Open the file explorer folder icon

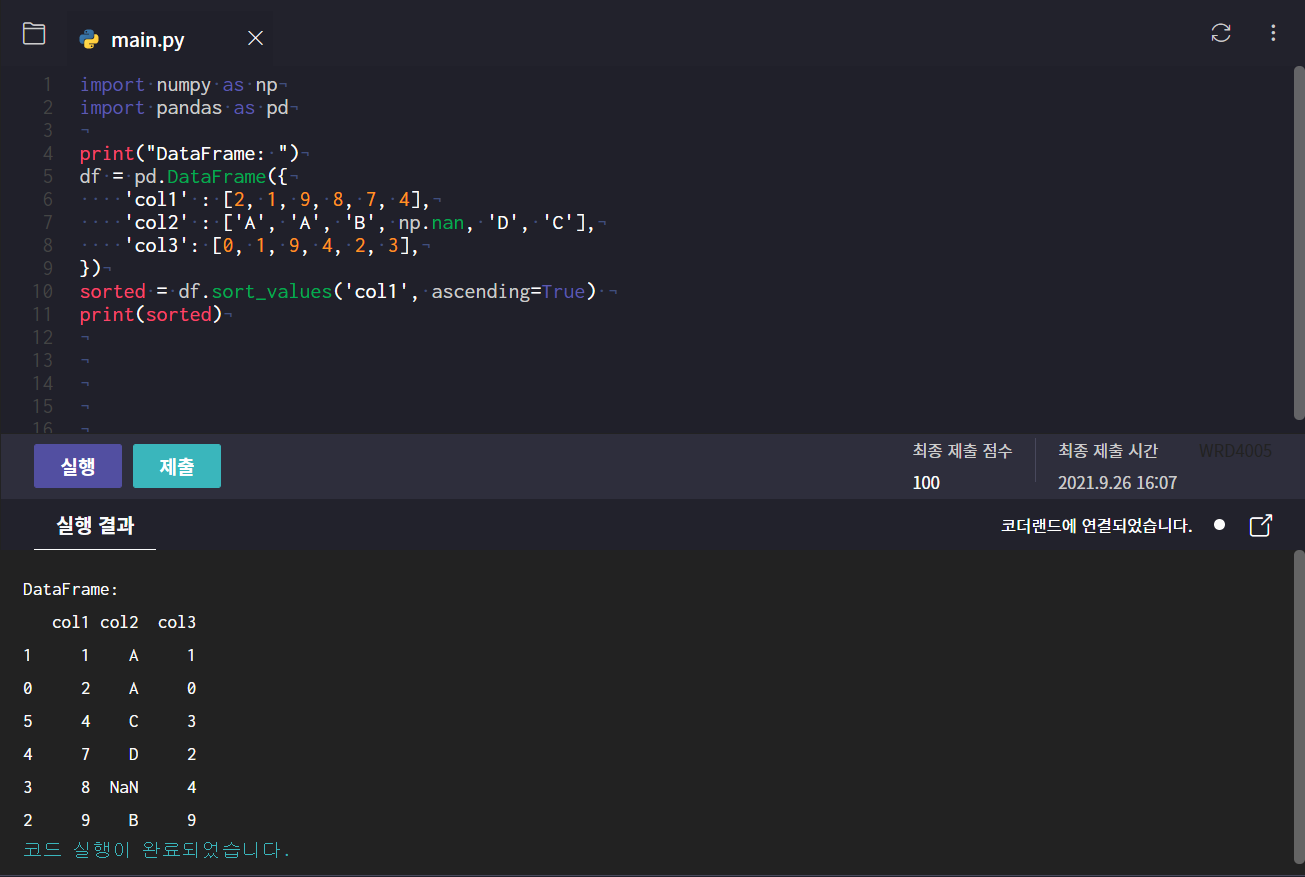point(34,33)
